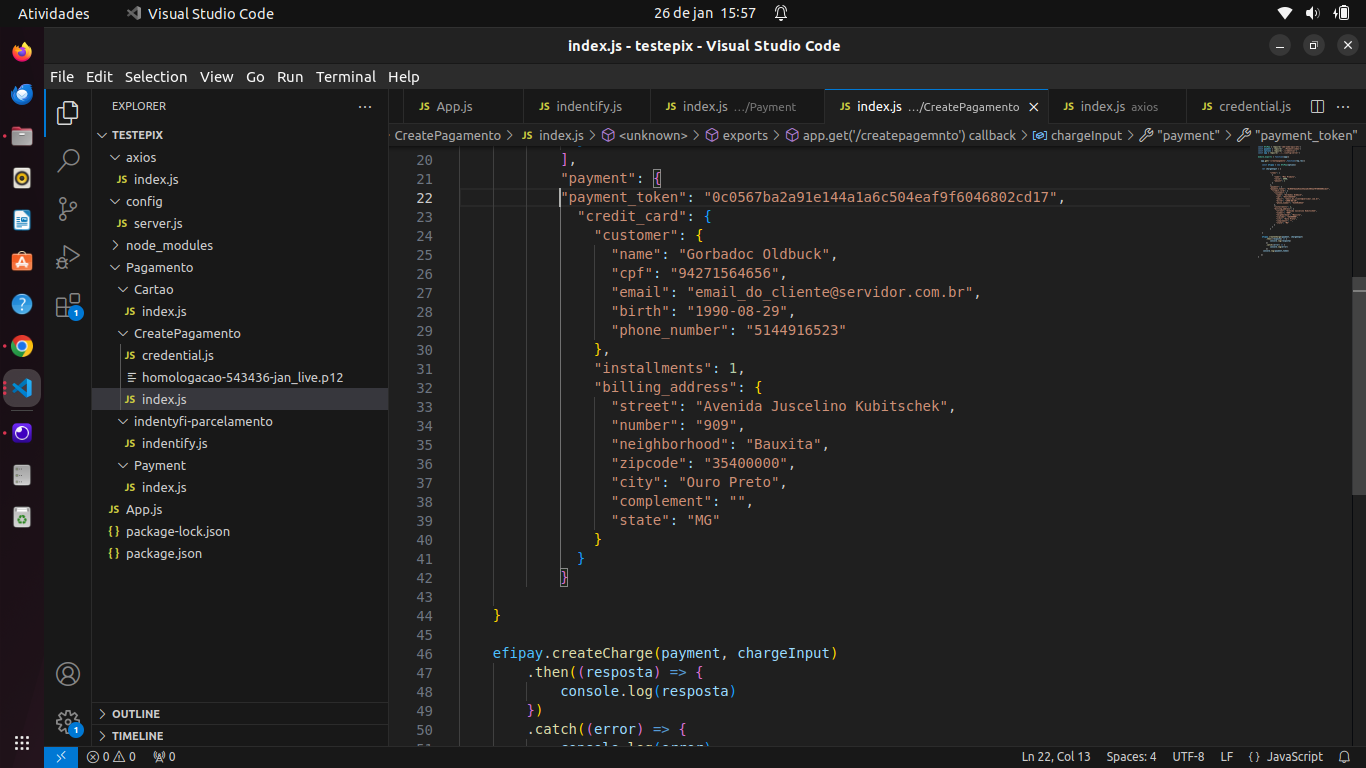Open the Extensions view
Image resolution: width=1366 pixels, height=768 pixels.
[x=68, y=305]
